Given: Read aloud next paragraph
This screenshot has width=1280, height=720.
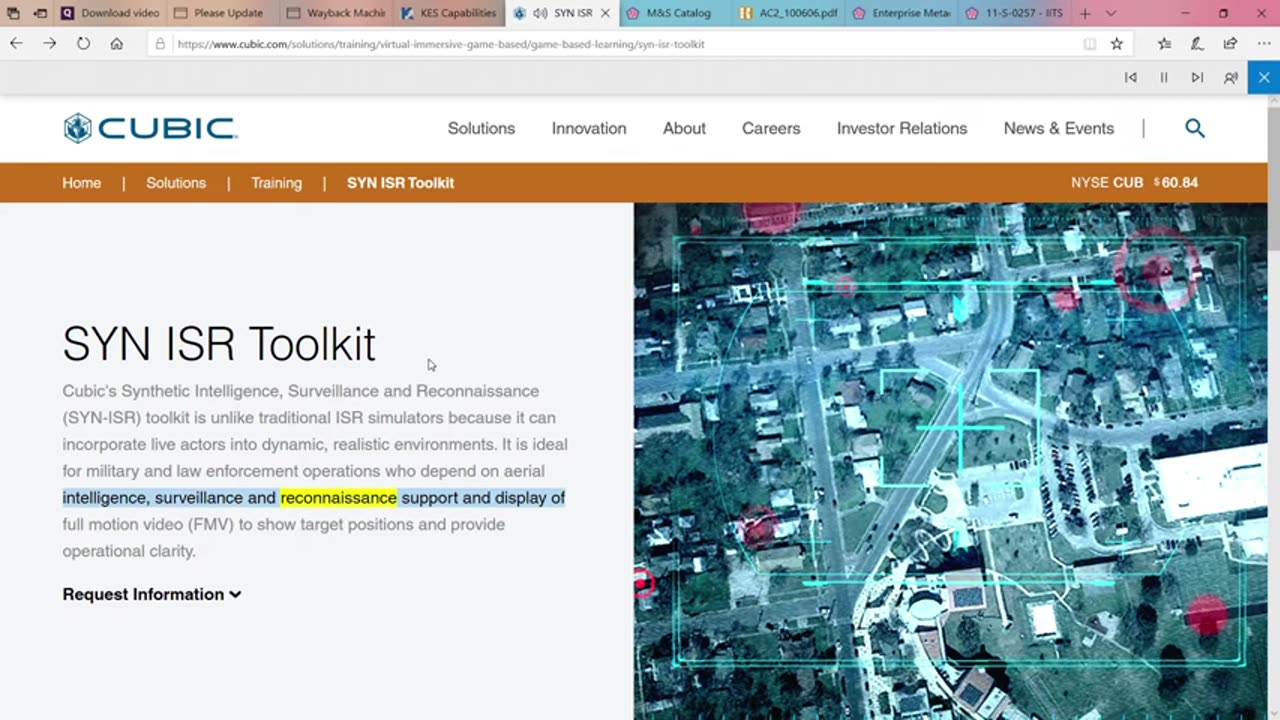Looking at the screenshot, I should (1197, 77).
